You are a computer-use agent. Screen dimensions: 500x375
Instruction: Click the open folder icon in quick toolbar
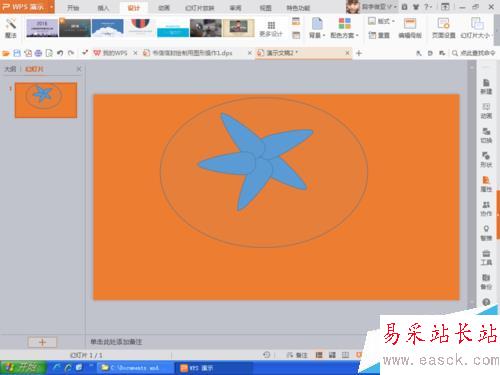[6, 53]
